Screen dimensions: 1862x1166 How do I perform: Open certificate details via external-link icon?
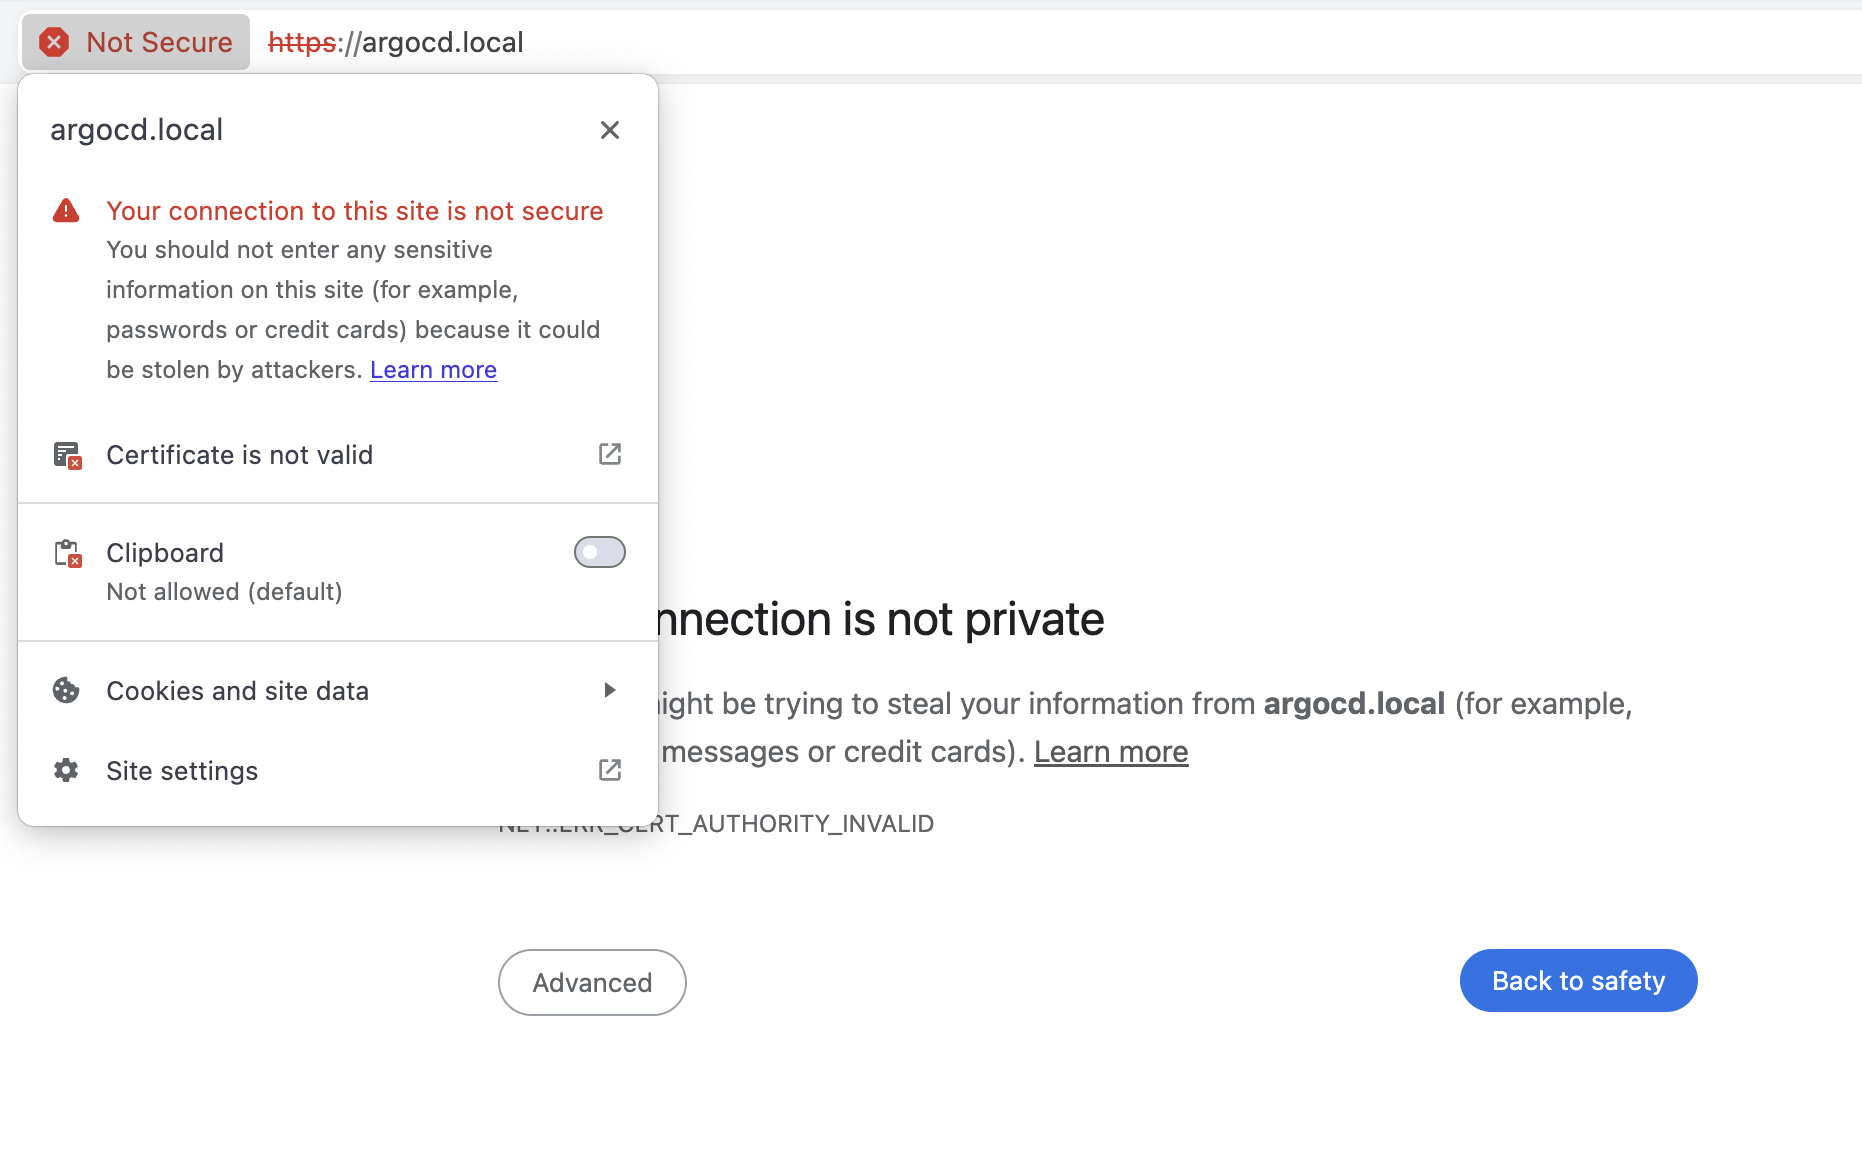610,454
